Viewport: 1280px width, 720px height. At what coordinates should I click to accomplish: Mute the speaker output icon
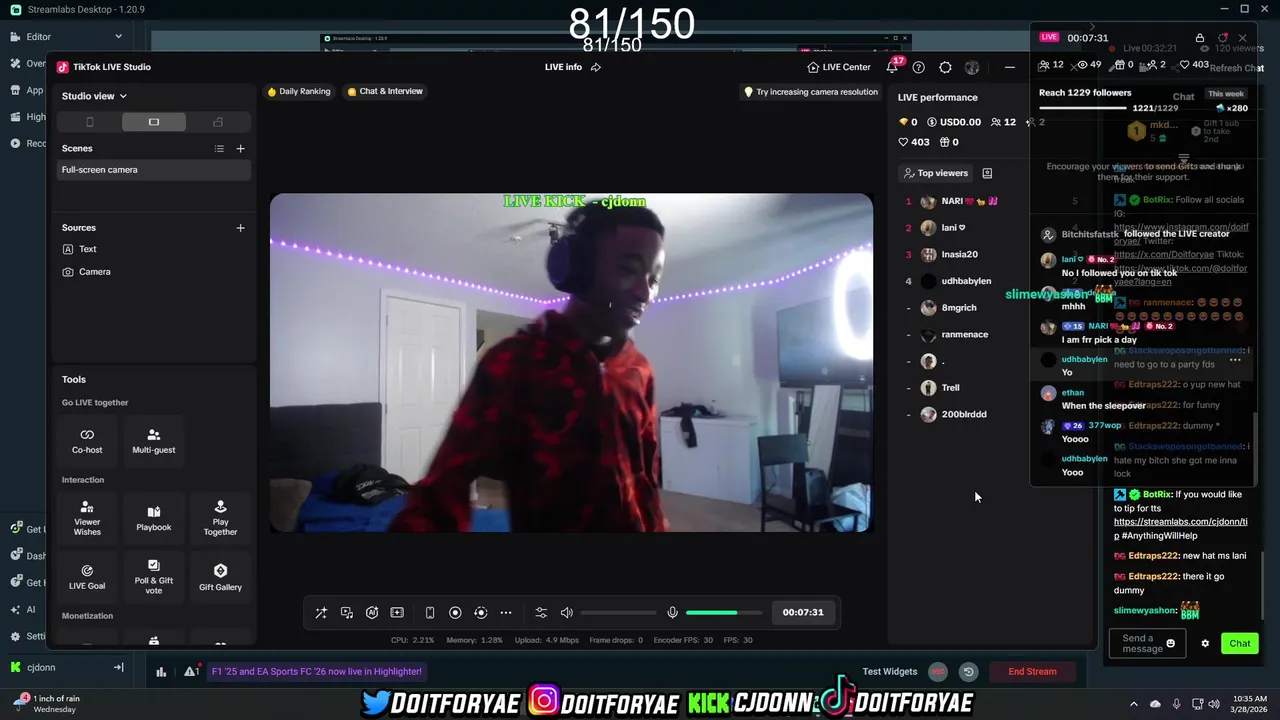(567, 613)
